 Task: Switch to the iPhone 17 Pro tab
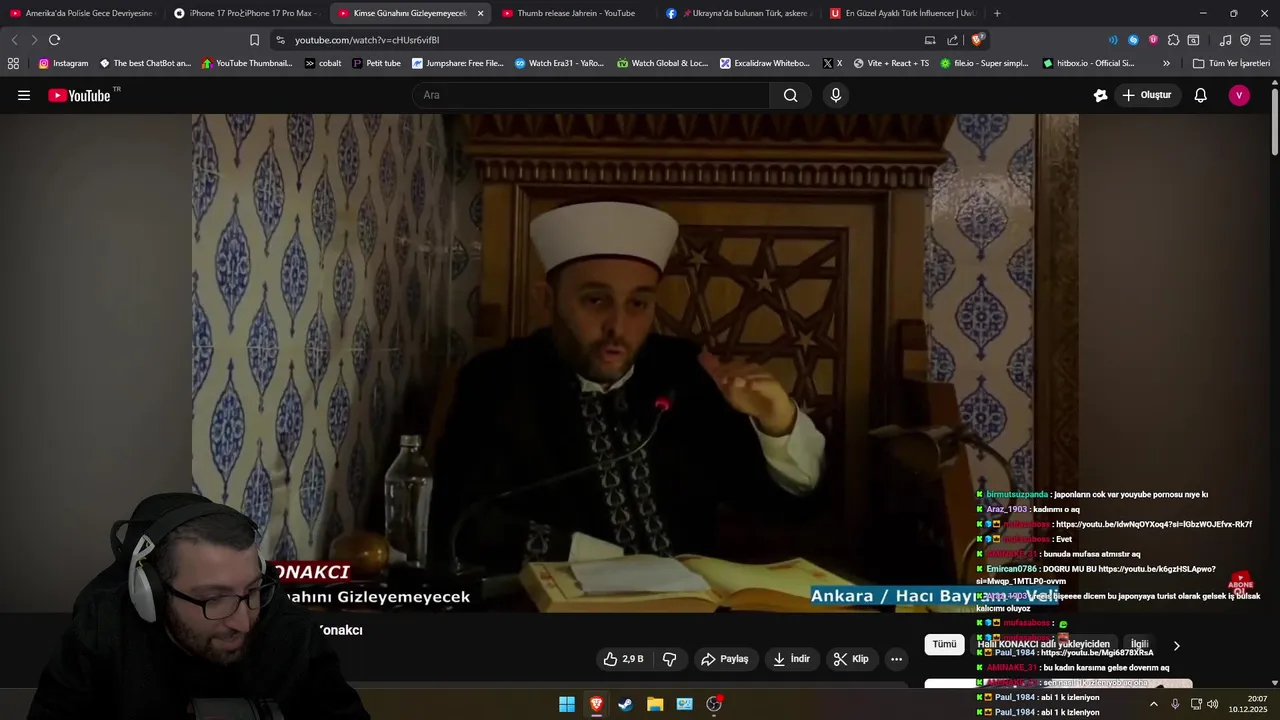(245, 13)
